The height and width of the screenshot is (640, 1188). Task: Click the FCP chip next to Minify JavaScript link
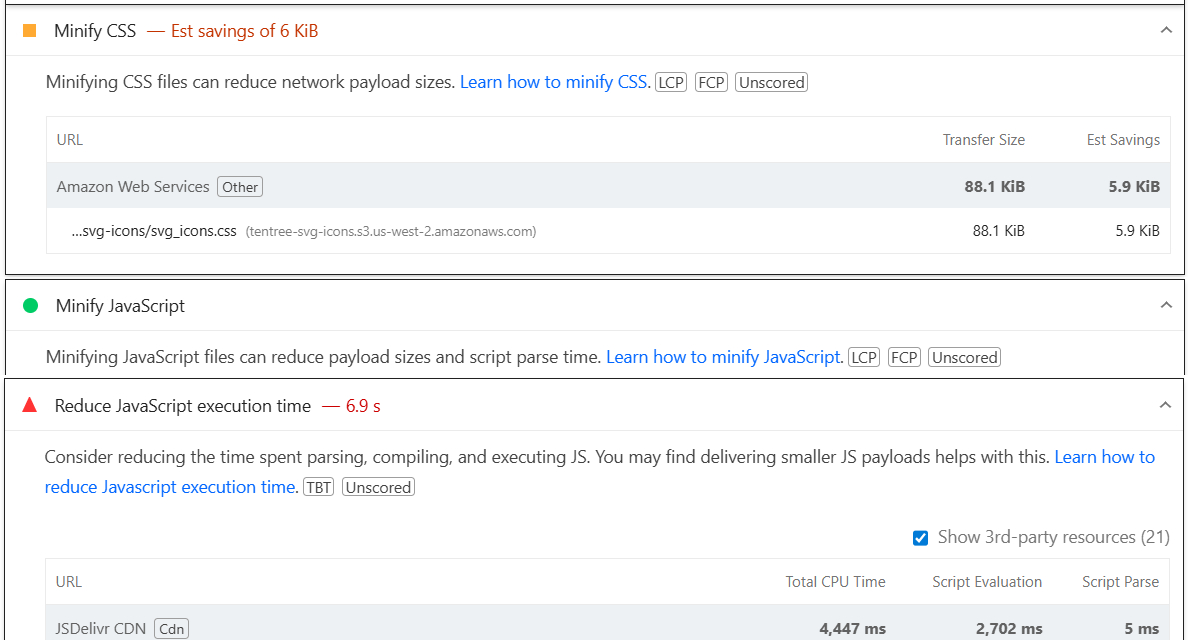click(903, 356)
